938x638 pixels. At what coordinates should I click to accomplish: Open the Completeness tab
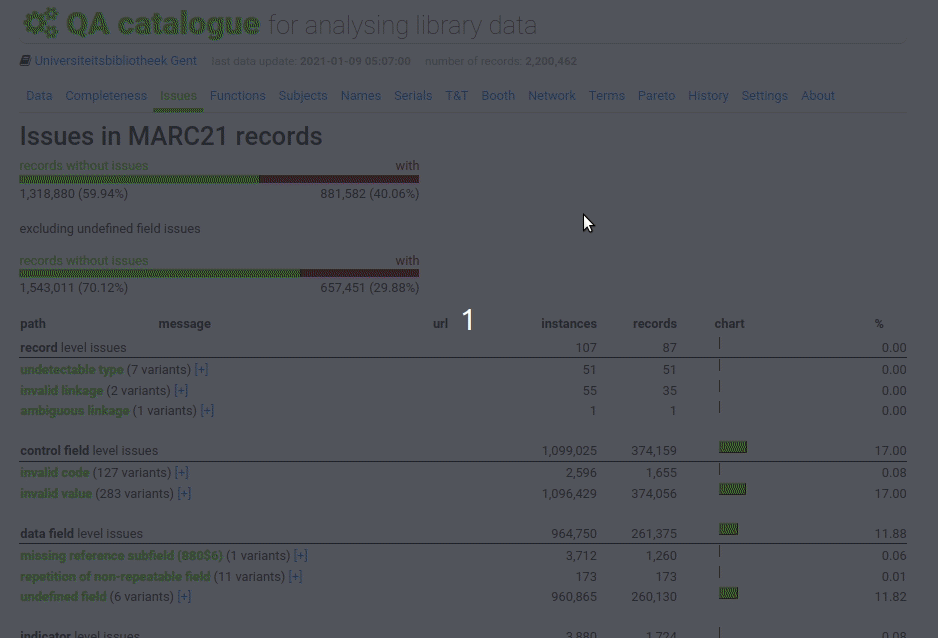pyautogui.click(x=106, y=96)
